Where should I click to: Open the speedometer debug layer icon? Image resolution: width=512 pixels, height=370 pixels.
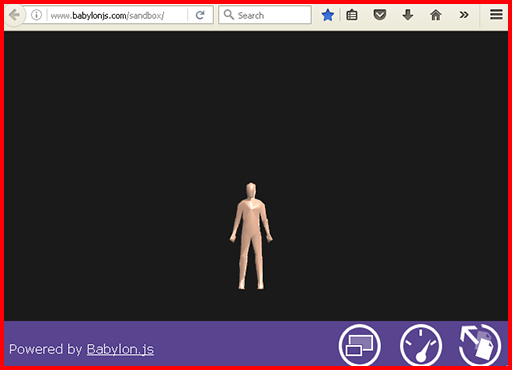[x=421, y=345]
